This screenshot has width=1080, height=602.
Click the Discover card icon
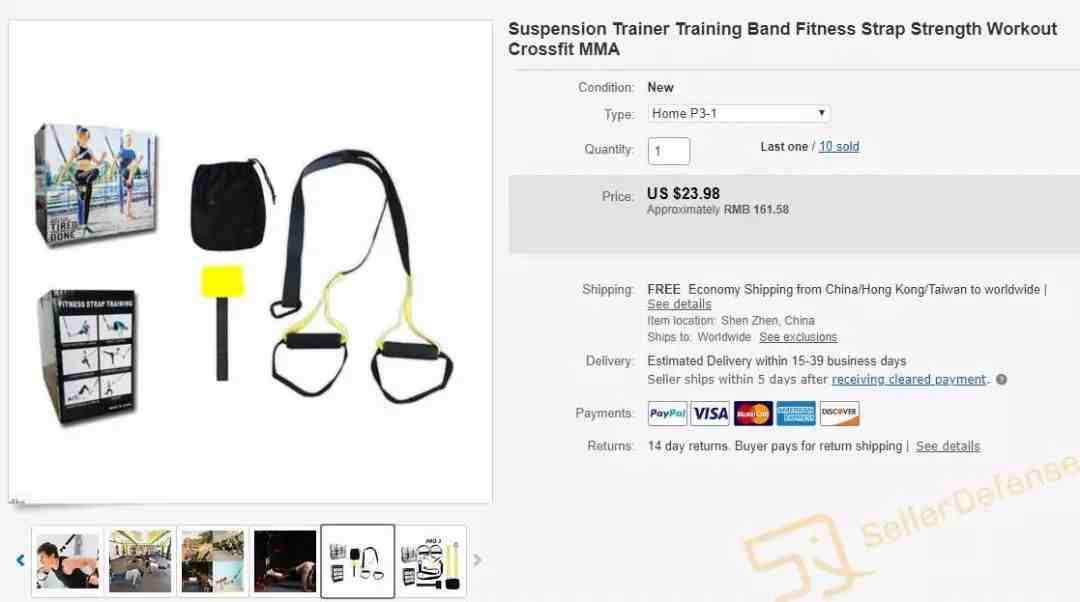839,413
